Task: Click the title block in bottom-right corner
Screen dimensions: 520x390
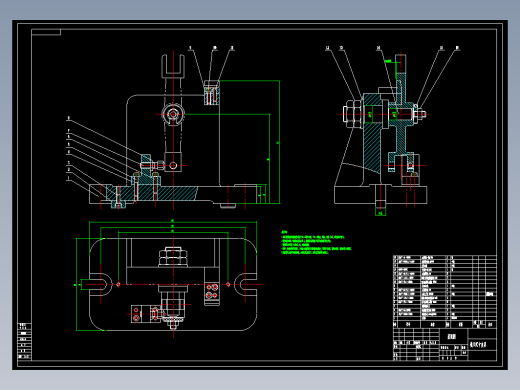Action: pyautogui.click(x=445, y=344)
